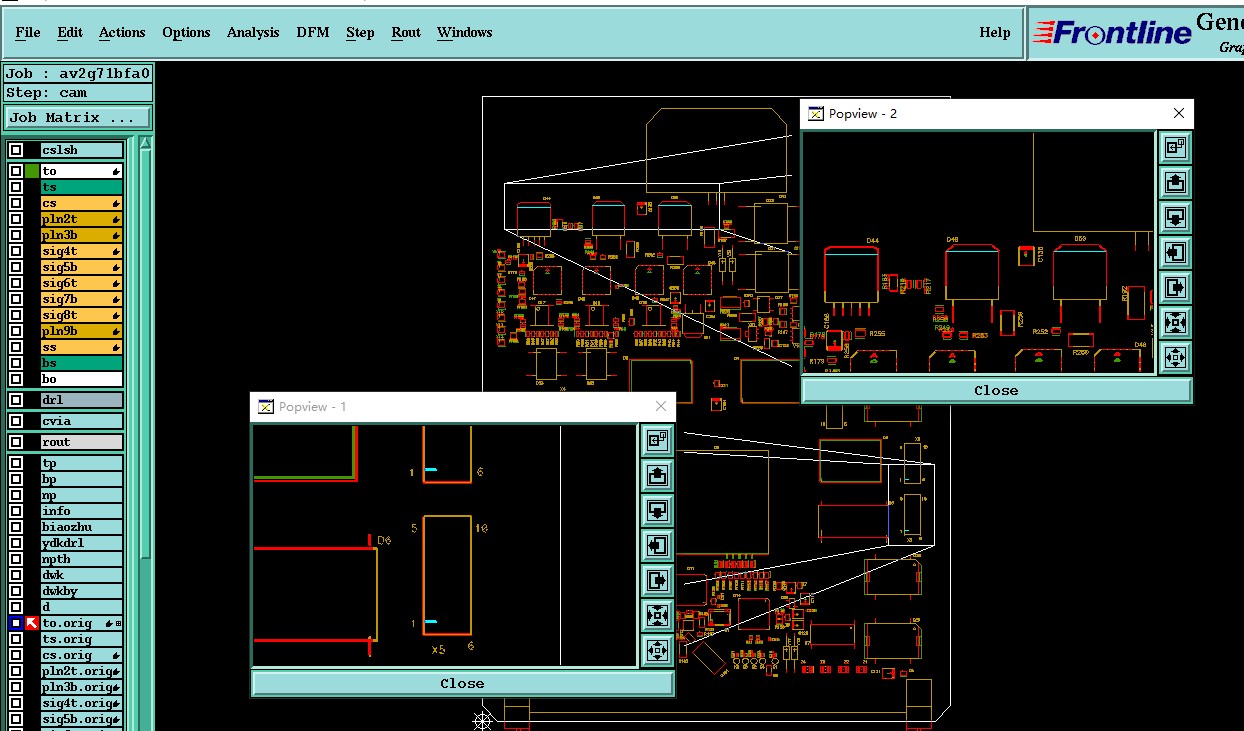Select the sig6t layer name
Viewport: 1244px width, 731px height.
(81, 283)
